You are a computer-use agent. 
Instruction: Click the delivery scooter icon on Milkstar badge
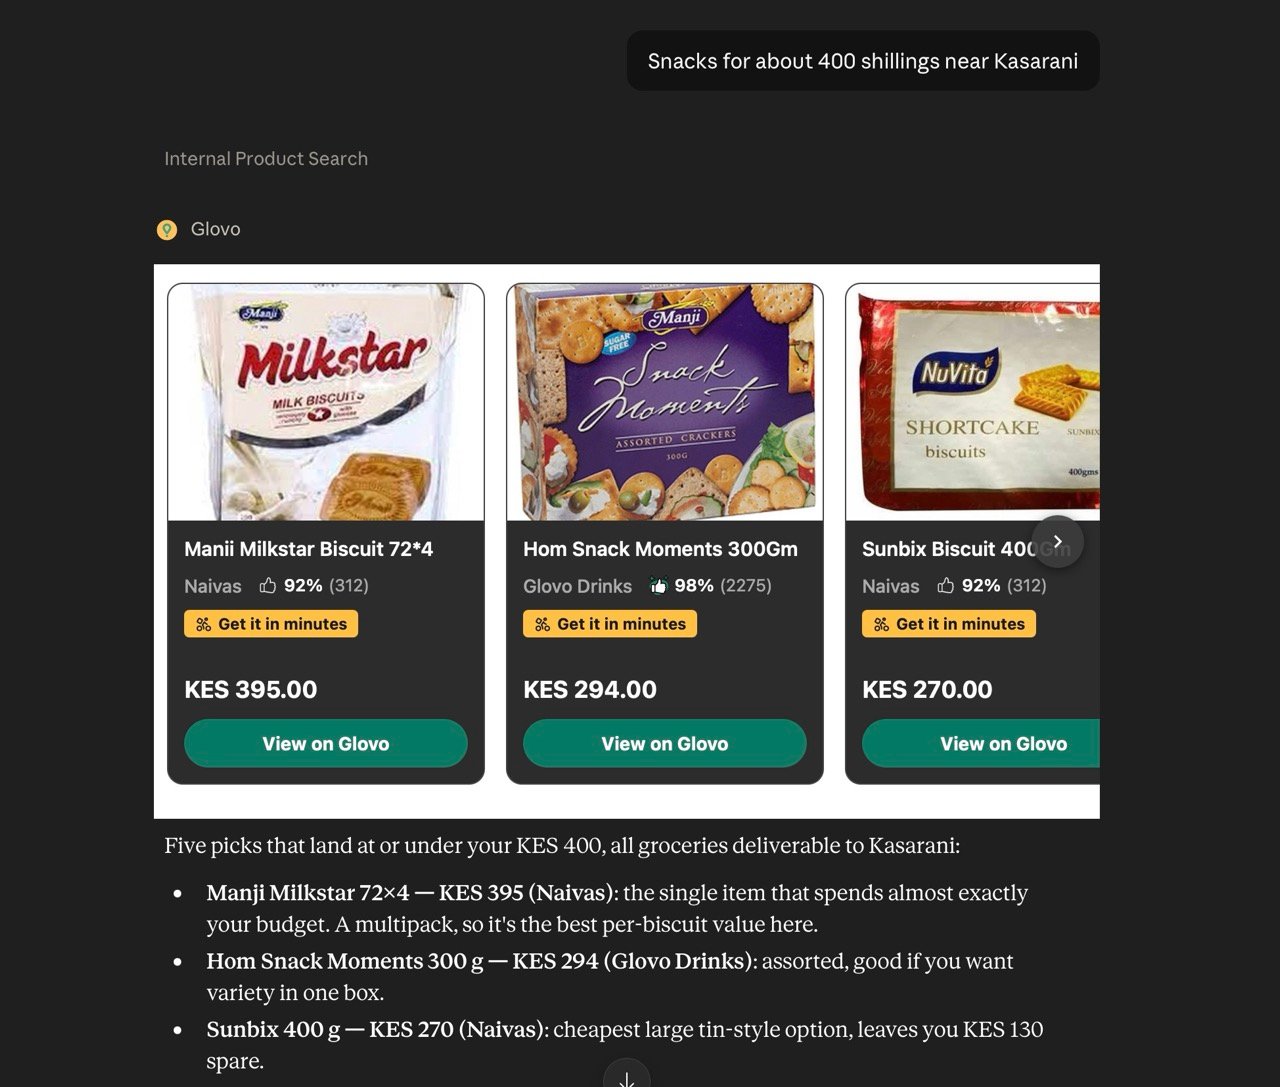(203, 624)
